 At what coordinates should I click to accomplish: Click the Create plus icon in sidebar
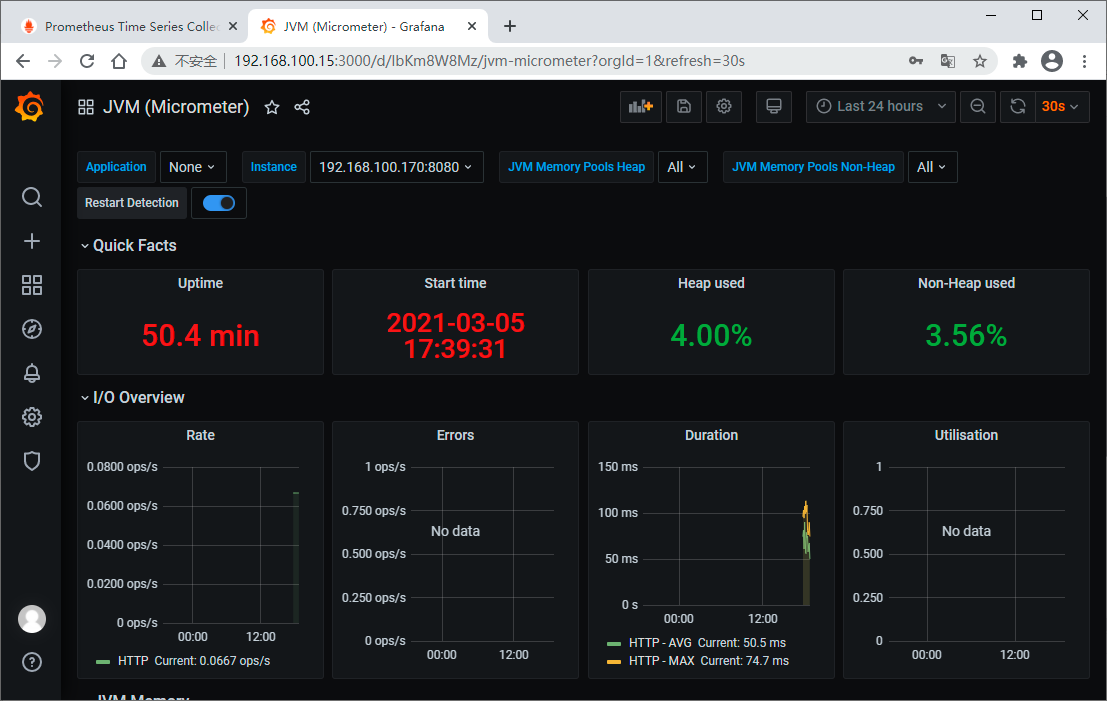tap(32, 241)
